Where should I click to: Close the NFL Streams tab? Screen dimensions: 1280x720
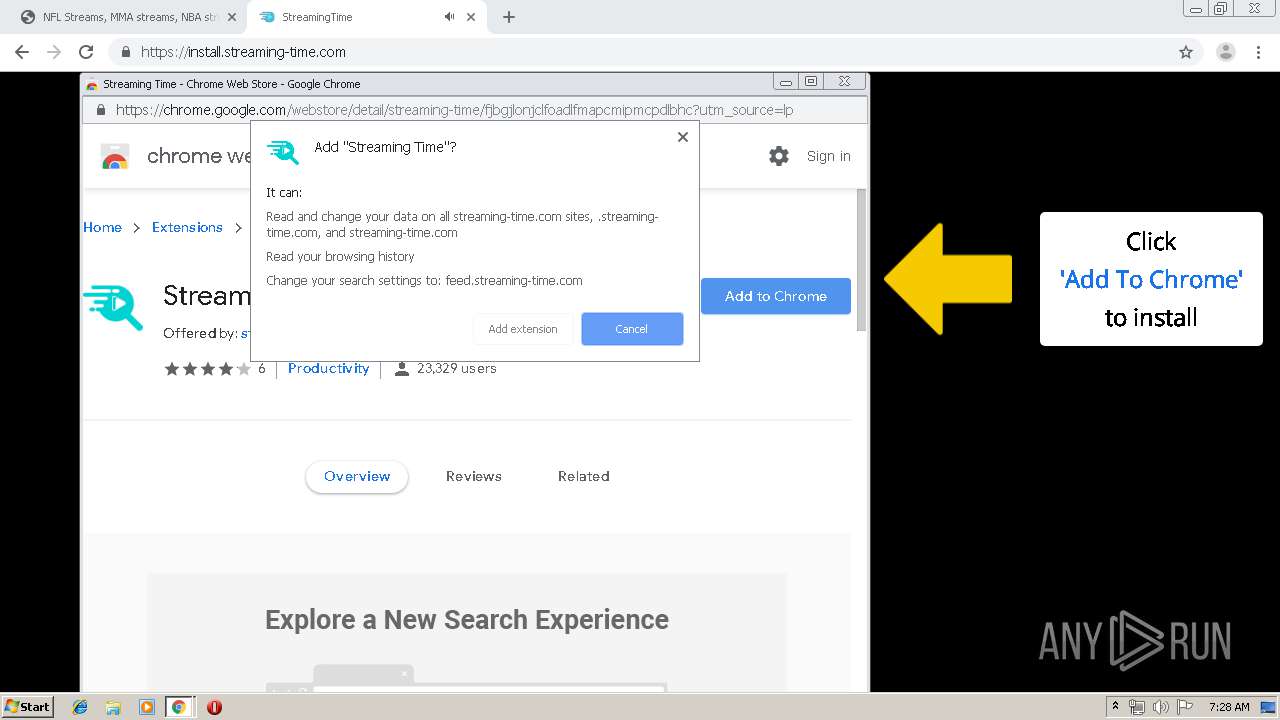pos(232,17)
